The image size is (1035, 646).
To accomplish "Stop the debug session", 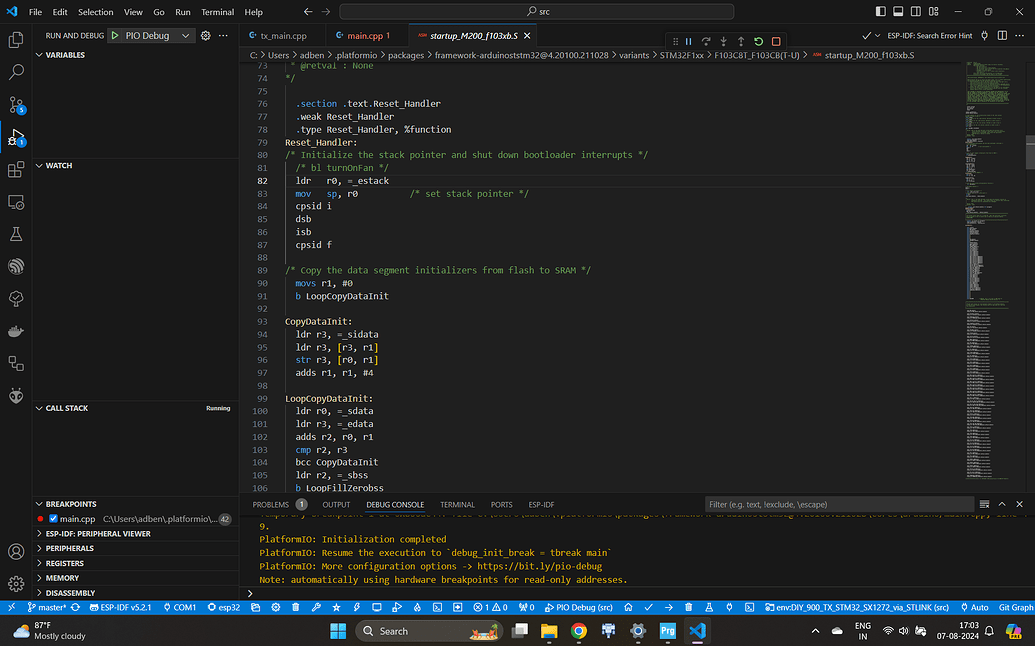I will 776,42.
